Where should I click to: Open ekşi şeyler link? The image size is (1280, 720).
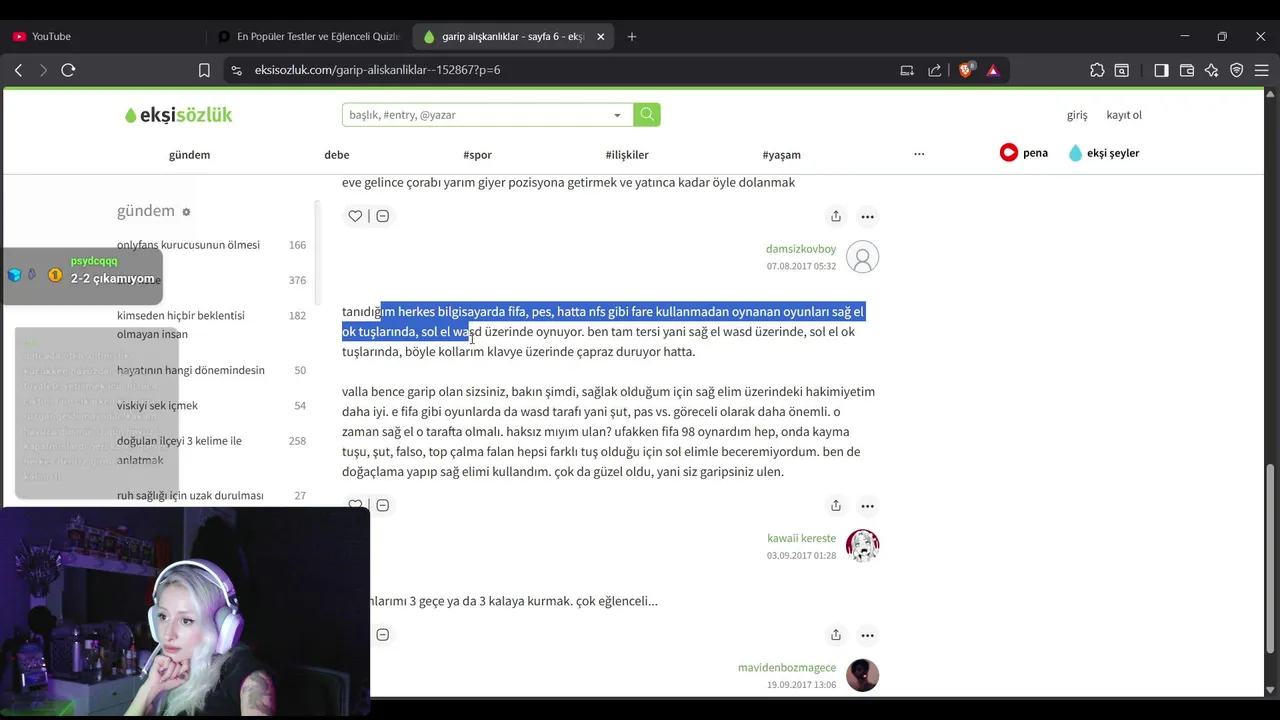(1104, 153)
